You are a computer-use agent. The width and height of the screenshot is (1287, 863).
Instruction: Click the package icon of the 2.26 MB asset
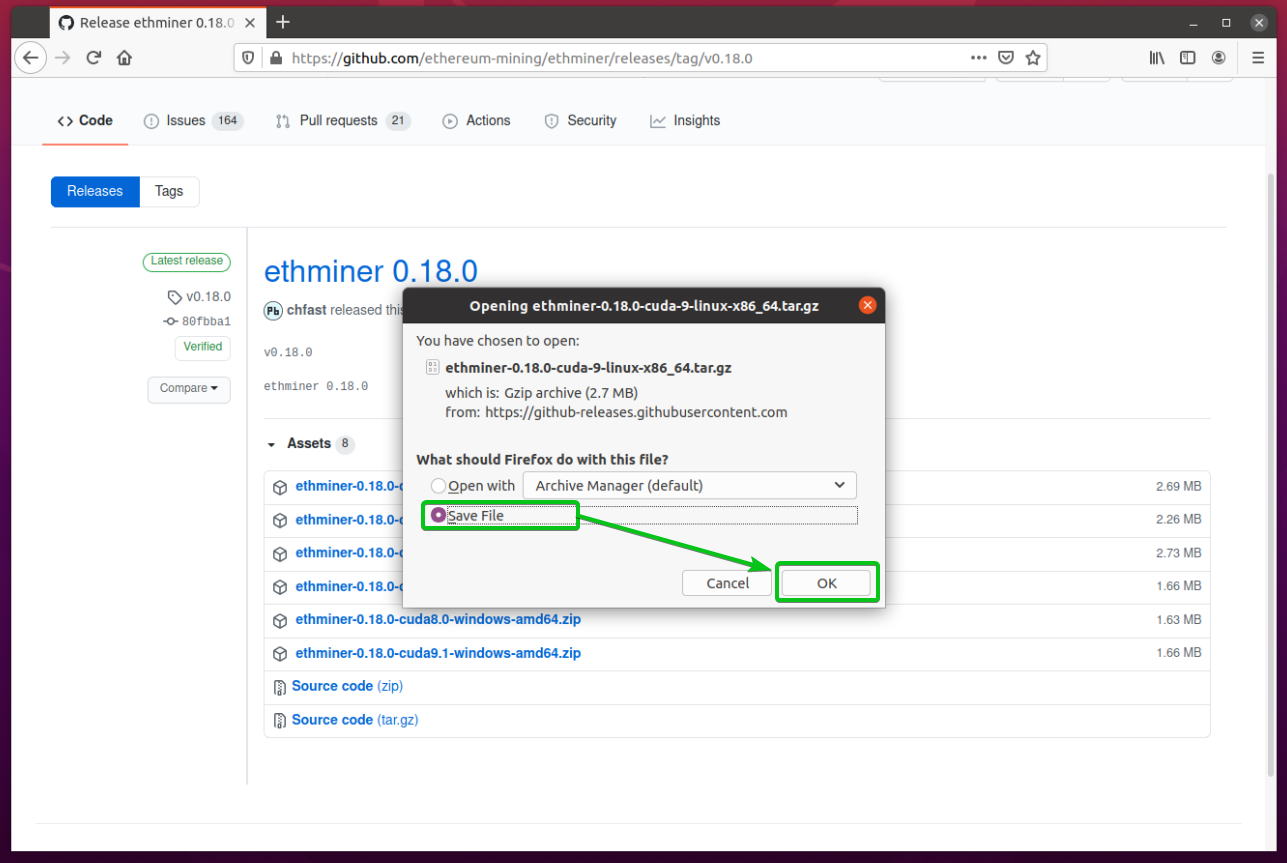point(280,520)
